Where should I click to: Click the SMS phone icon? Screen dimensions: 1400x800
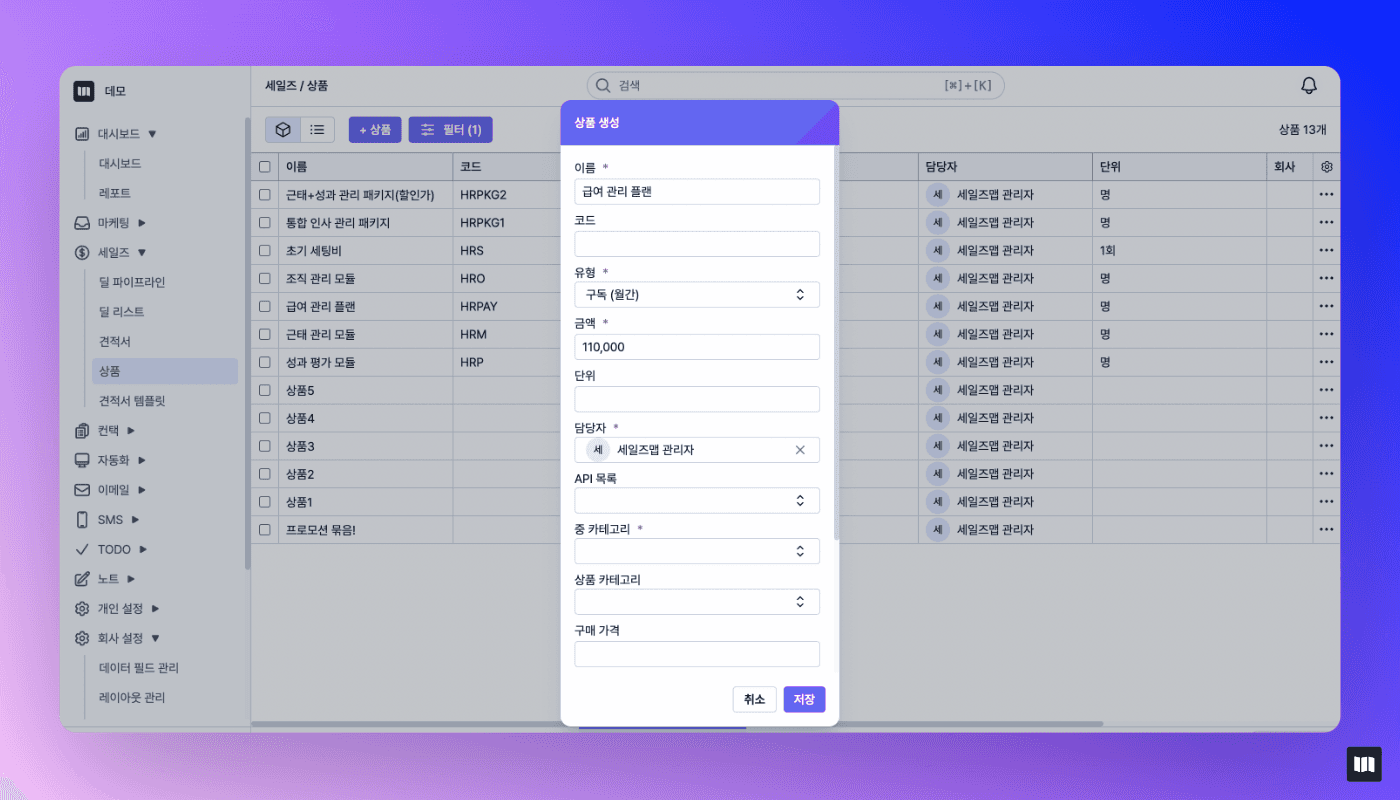[x=82, y=520]
